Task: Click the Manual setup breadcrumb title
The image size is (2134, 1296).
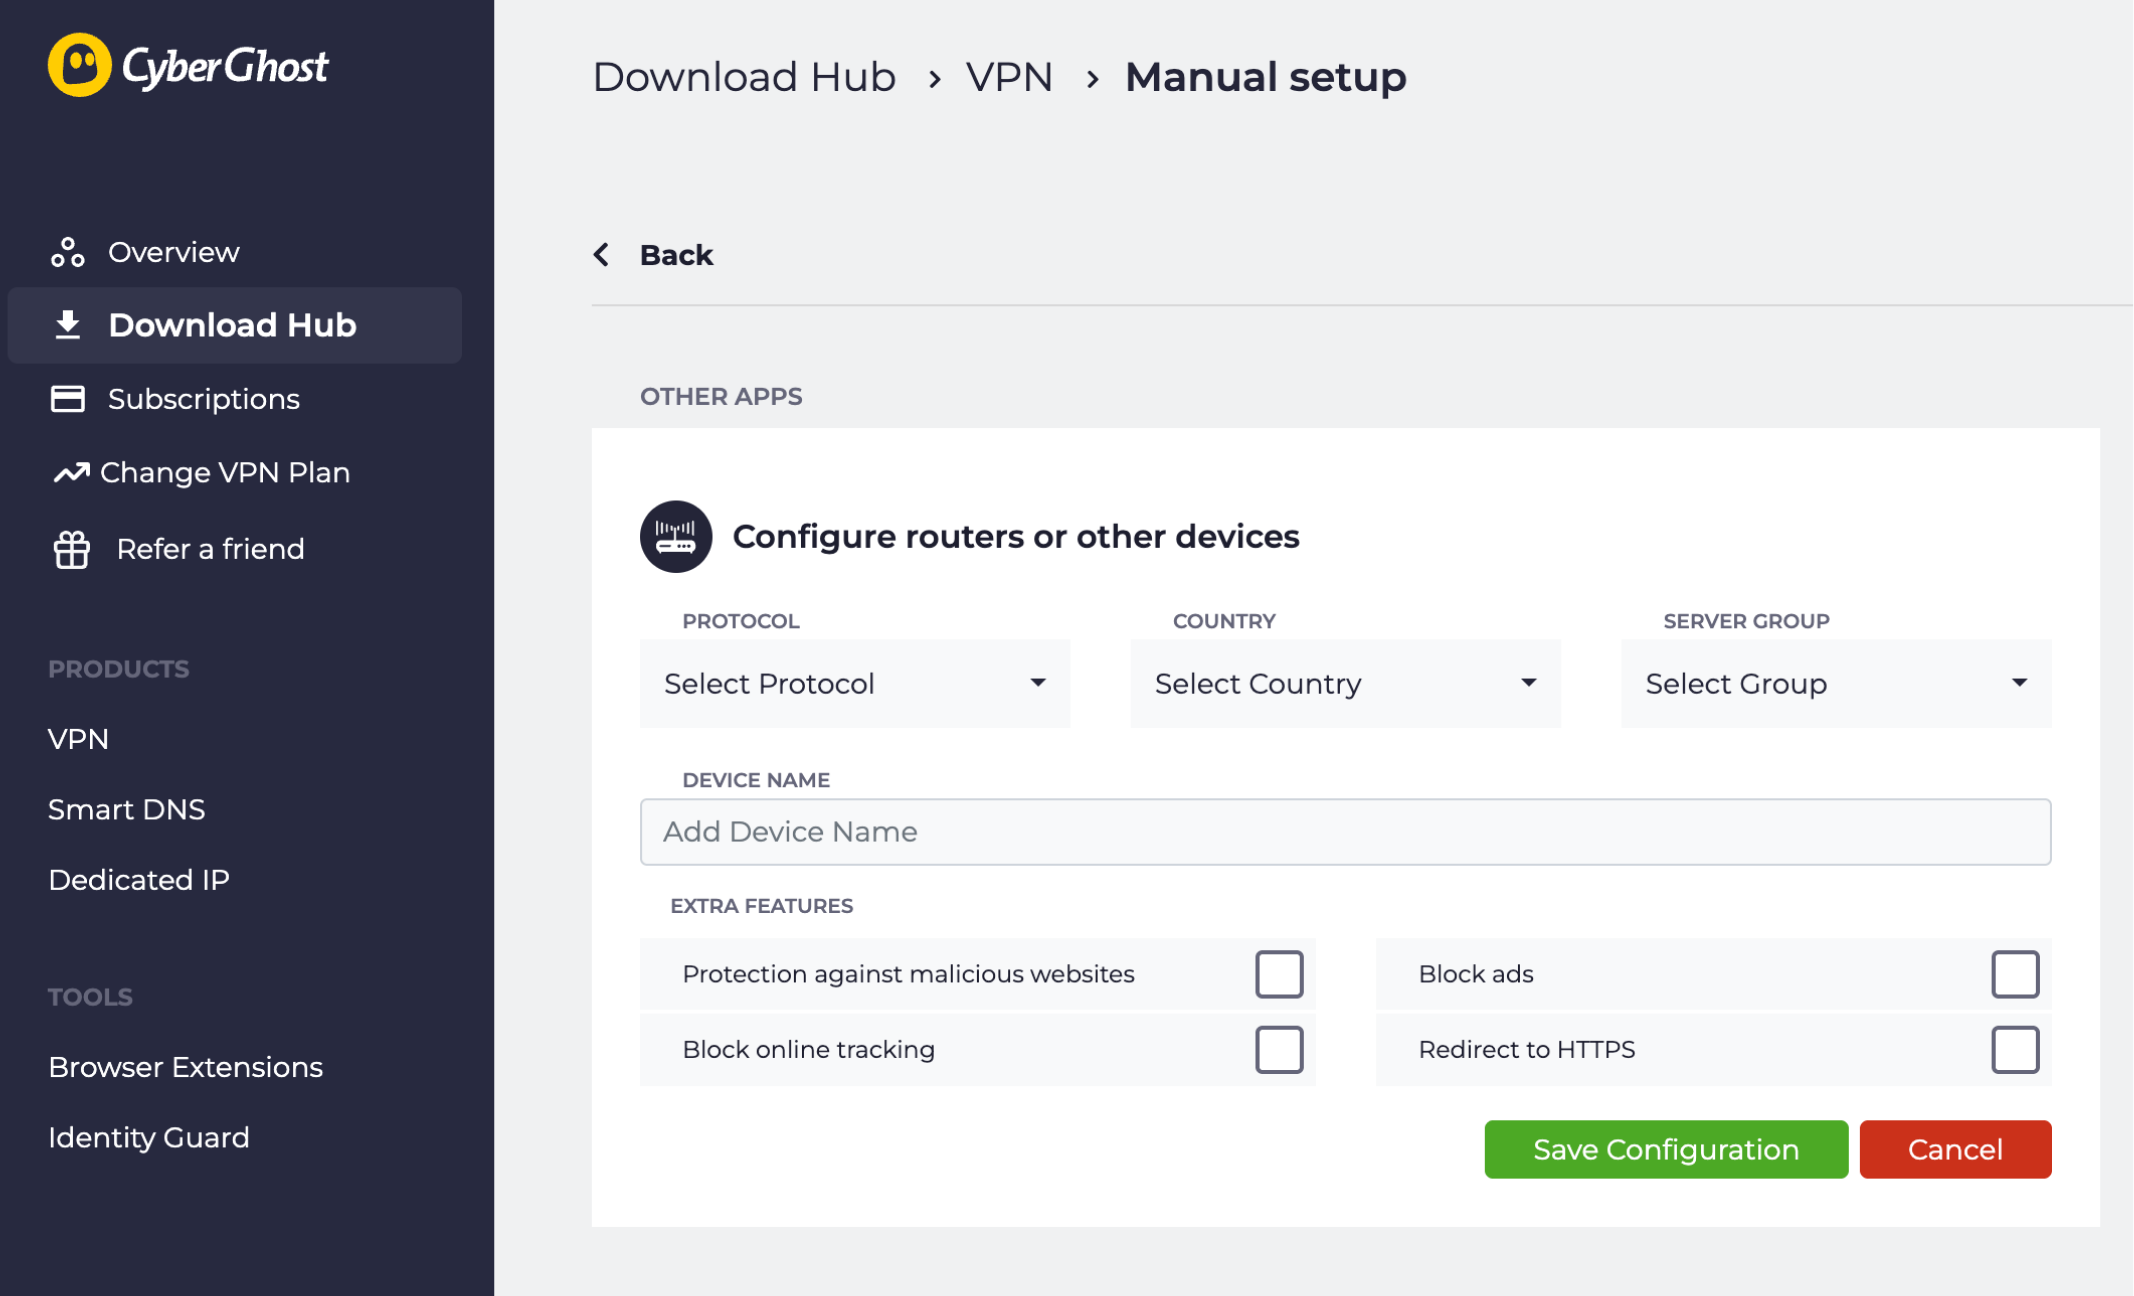Action: pos(1265,77)
